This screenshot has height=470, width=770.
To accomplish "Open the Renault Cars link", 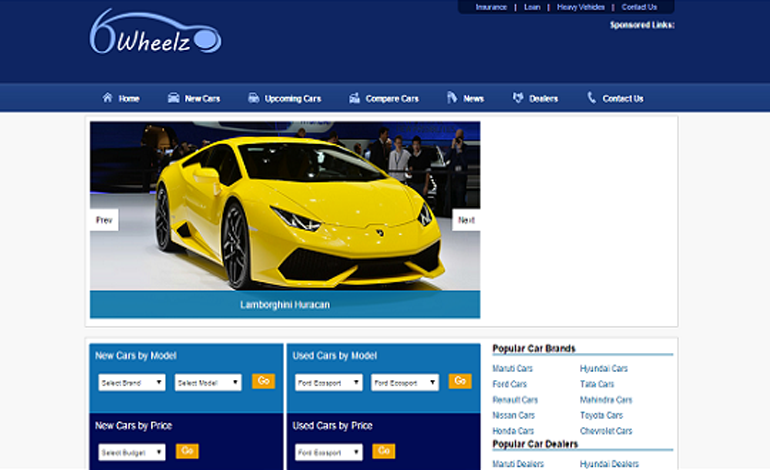I will tap(515, 400).
